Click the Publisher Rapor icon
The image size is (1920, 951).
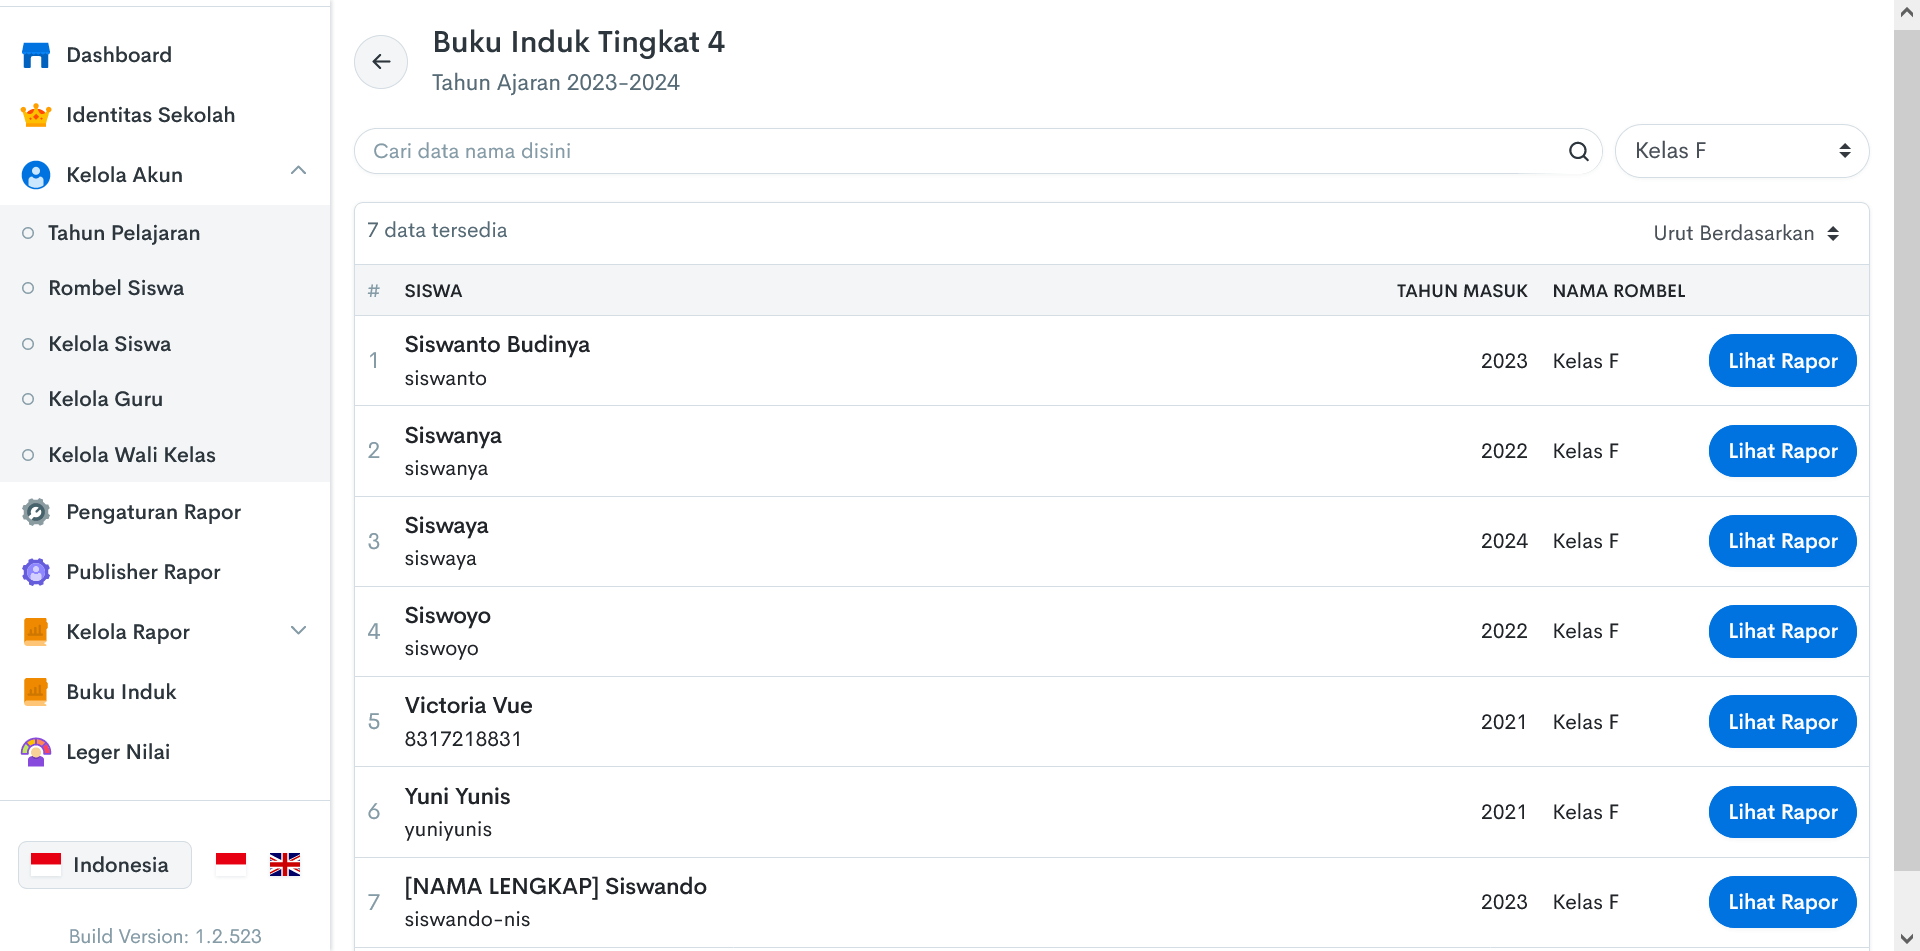coord(36,572)
